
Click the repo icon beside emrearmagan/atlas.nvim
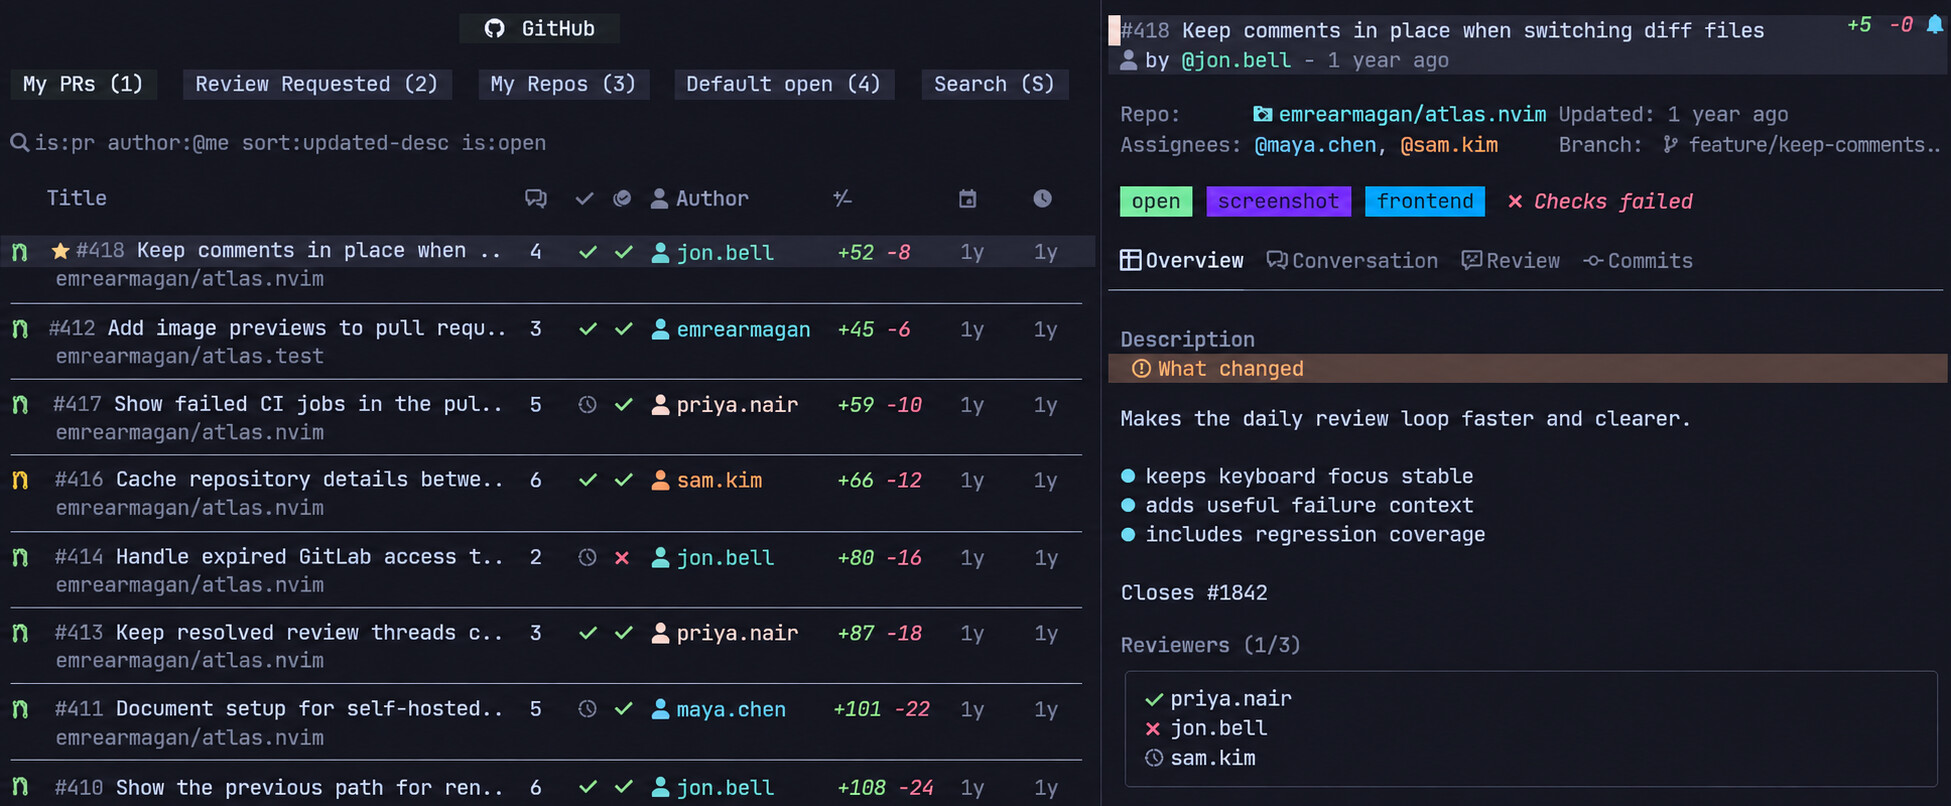pyautogui.click(x=1263, y=114)
